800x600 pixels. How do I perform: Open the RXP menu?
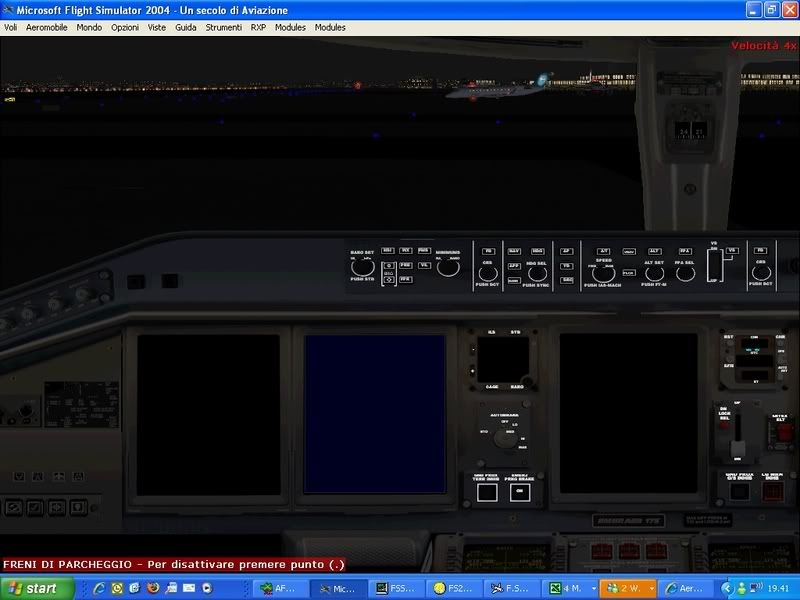pos(258,28)
